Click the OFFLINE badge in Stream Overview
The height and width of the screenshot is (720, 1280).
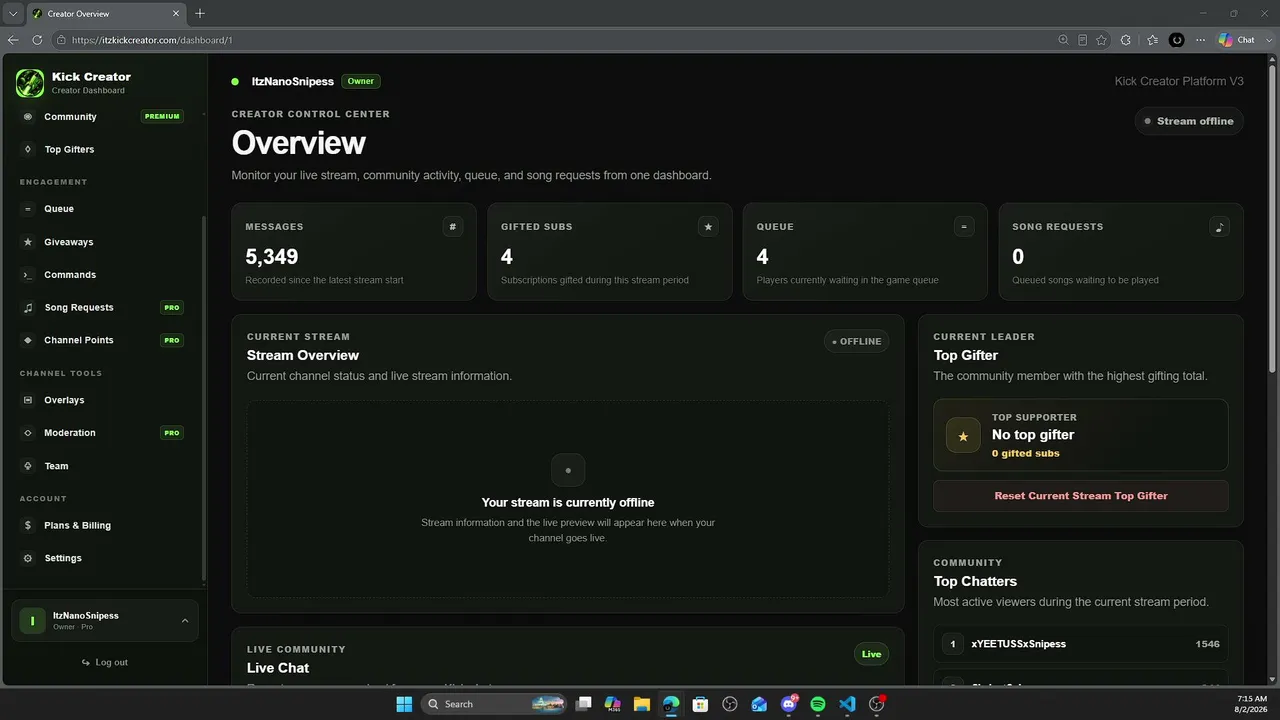tap(856, 341)
